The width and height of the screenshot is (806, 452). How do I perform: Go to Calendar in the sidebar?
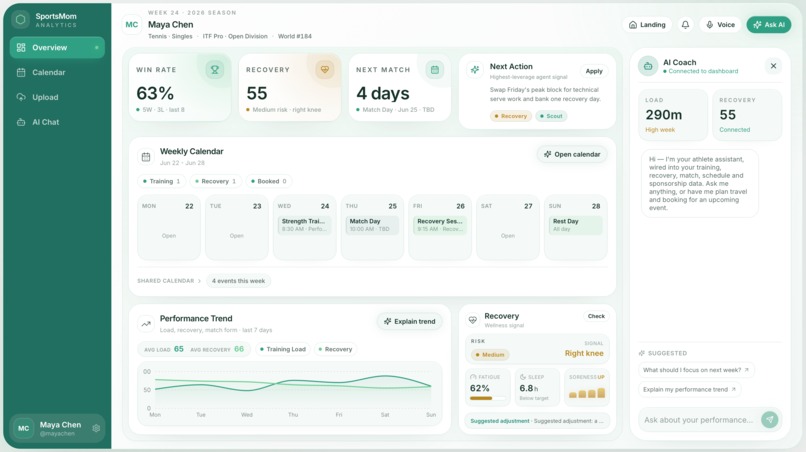(57, 73)
